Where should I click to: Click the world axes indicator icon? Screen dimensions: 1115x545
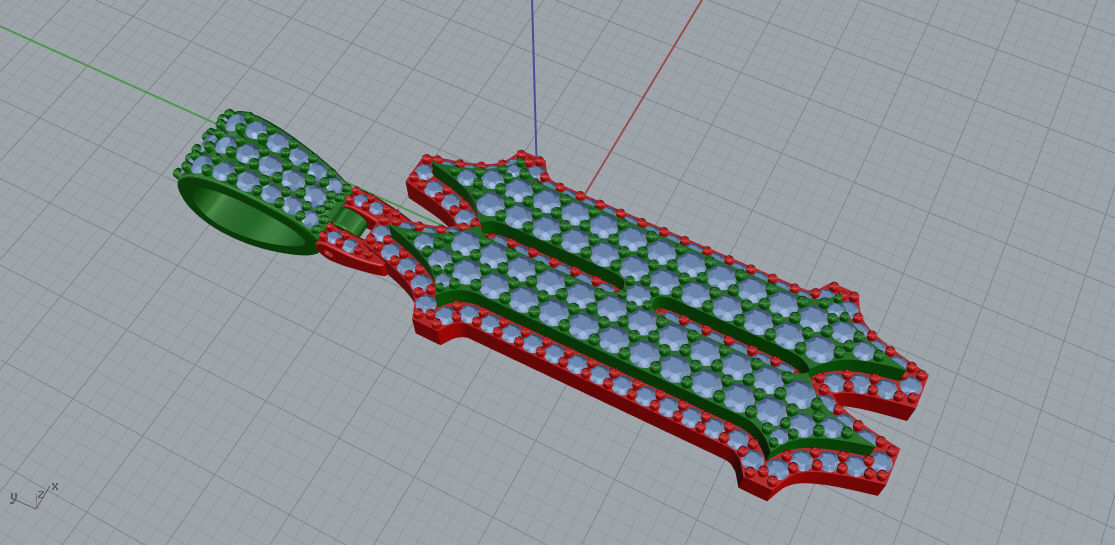tap(33, 495)
